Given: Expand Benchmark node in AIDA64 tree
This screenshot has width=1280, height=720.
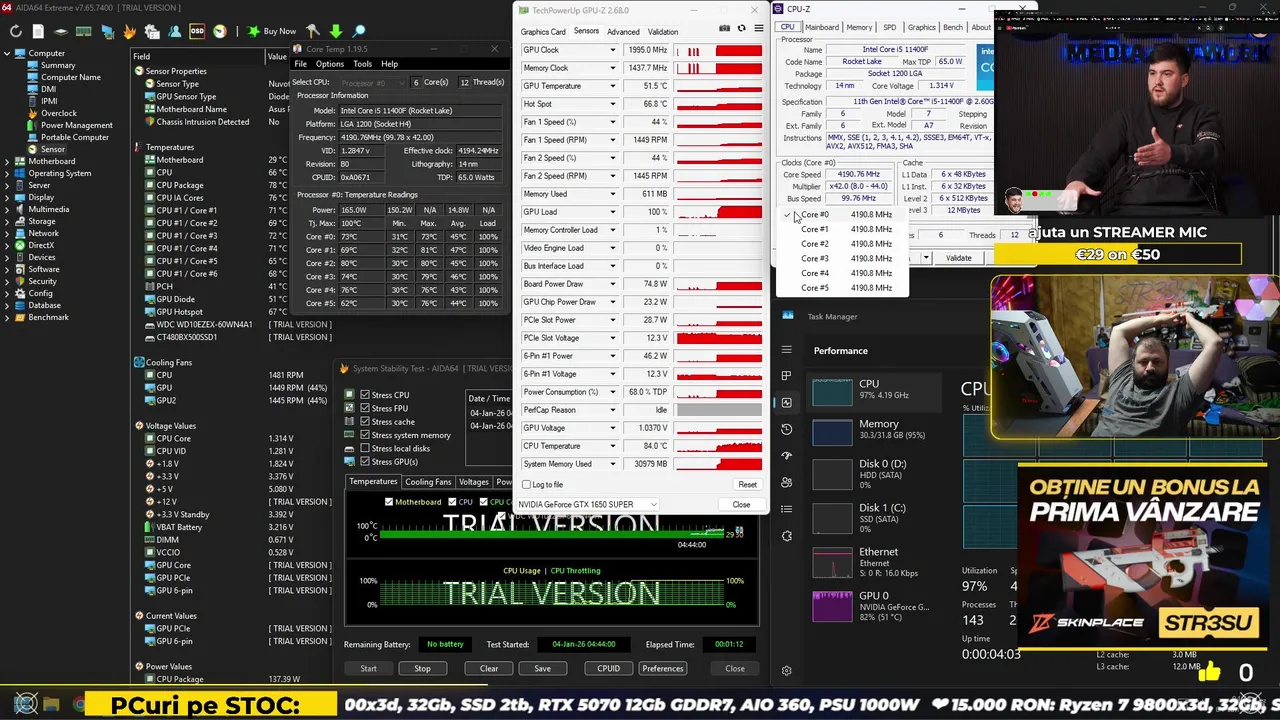Looking at the screenshot, I should click(7, 317).
